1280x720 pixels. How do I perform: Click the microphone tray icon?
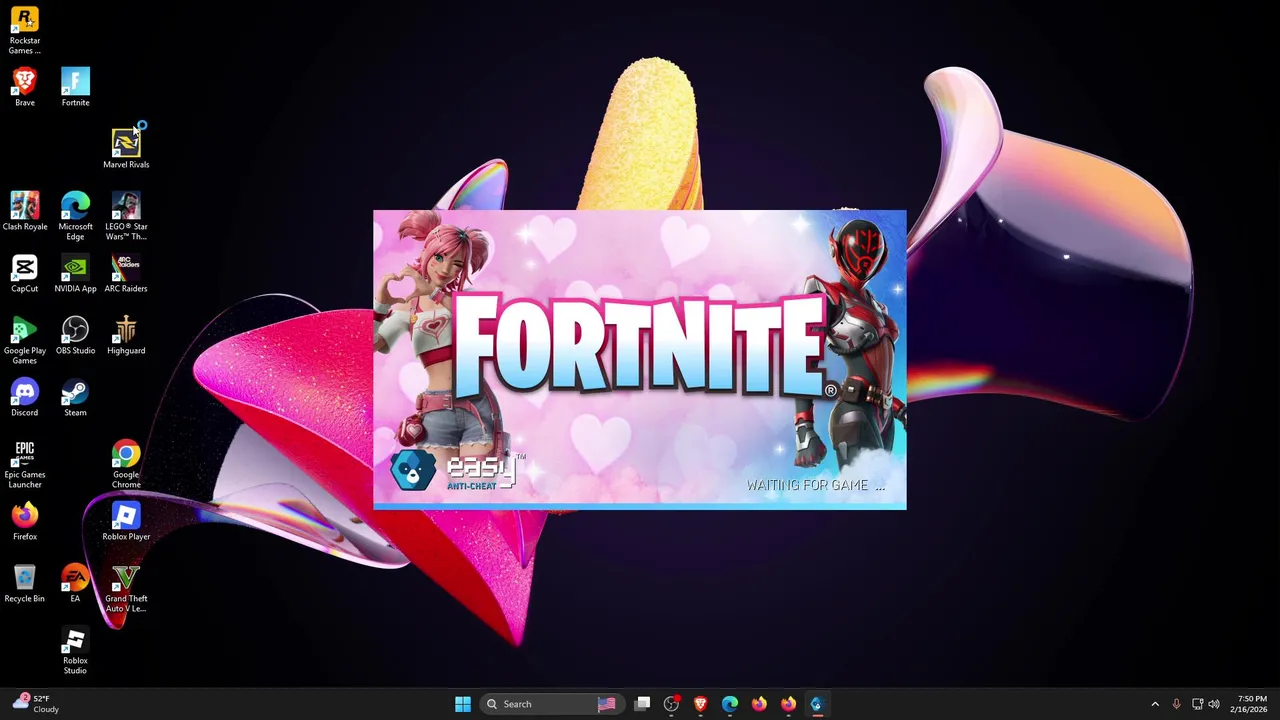(x=1176, y=704)
